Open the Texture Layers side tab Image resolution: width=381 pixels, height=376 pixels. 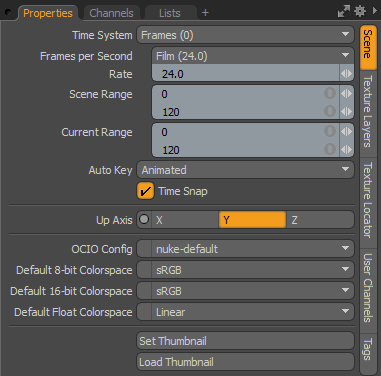point(368,112)
